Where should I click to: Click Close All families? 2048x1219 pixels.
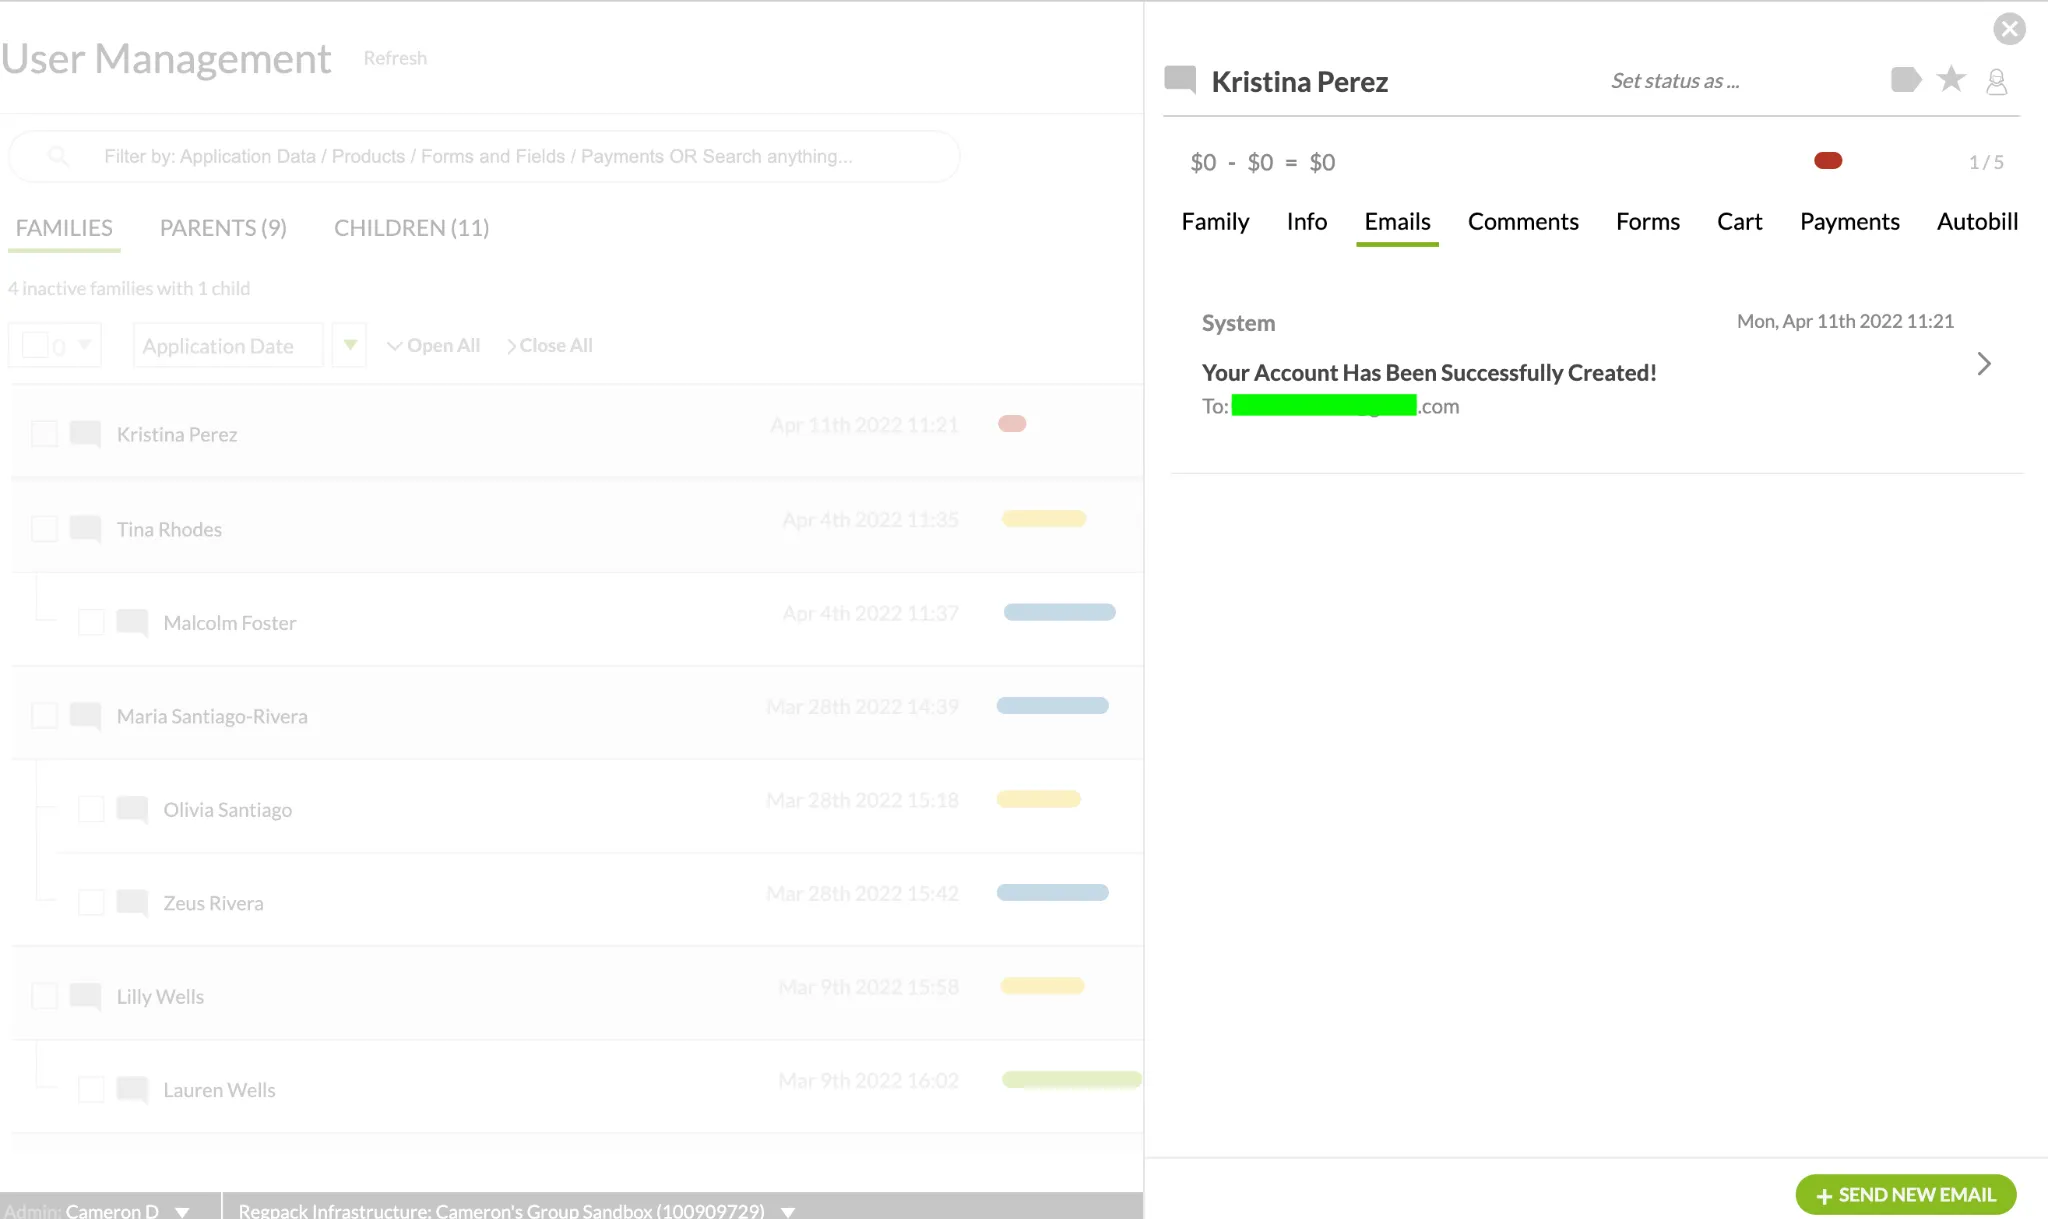(550, 345)
